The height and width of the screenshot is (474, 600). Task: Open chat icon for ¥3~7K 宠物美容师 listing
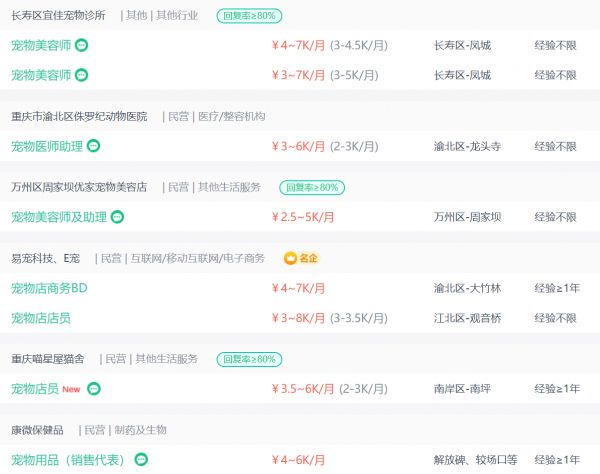click(x=81, y=75)
